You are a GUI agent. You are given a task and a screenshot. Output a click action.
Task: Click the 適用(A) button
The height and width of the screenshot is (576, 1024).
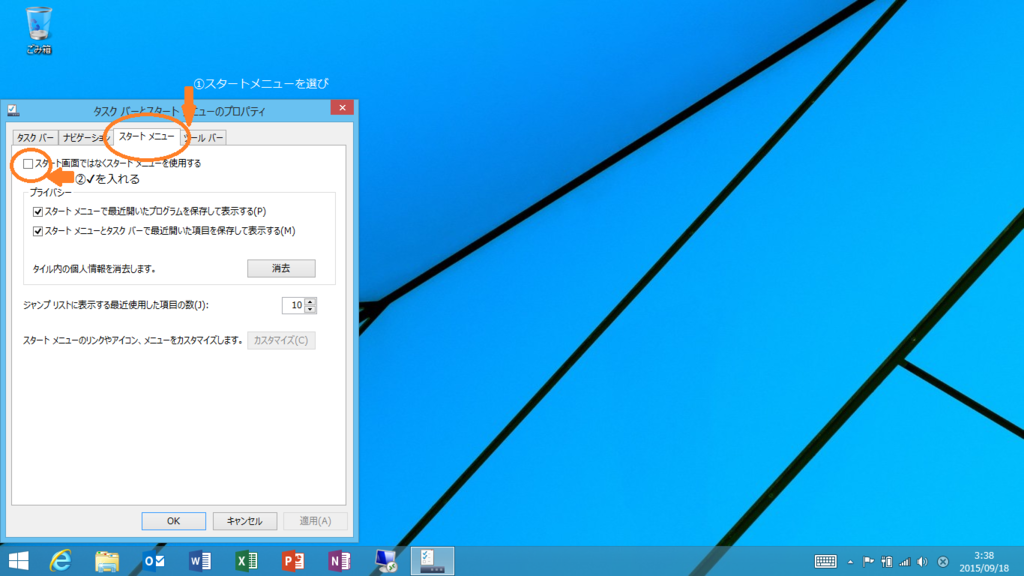(x=315, y=520)
